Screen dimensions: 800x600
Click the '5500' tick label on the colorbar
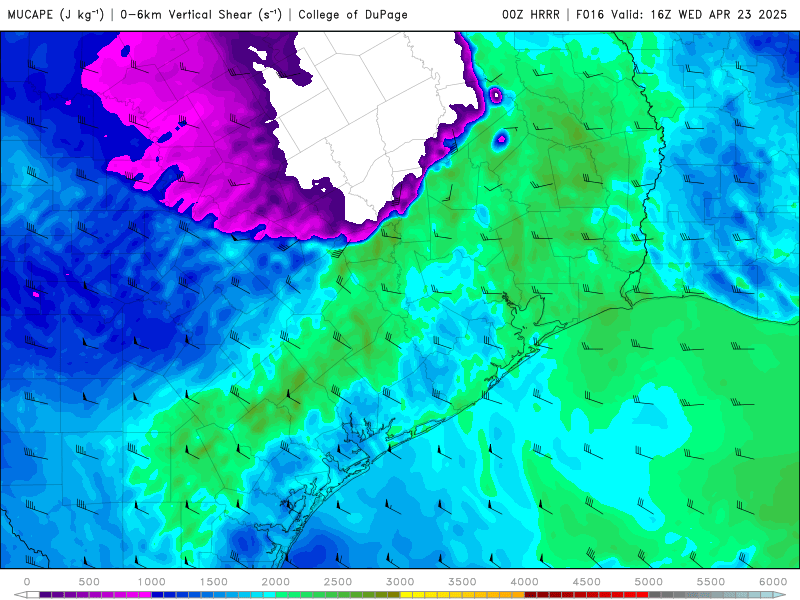(711, 582)
